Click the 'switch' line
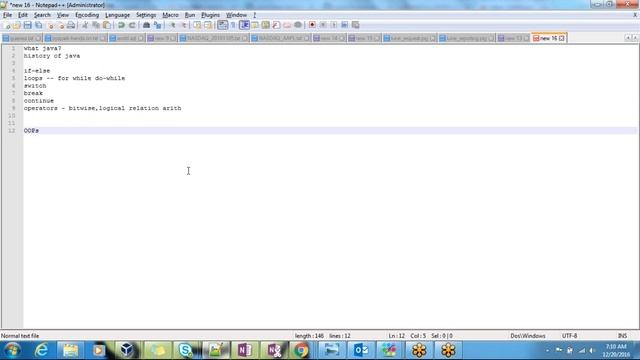This screenshot has height=360, width=640. [x=35, y=86]
